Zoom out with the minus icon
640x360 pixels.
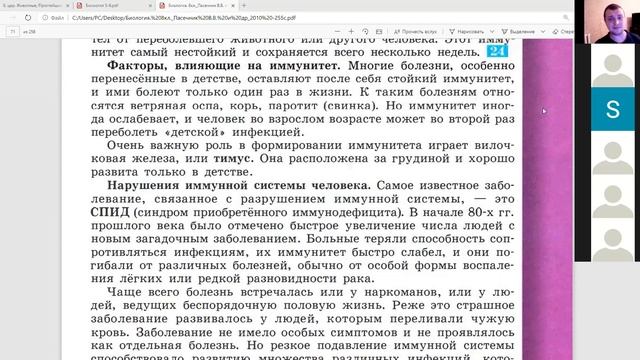pos(337,31)
